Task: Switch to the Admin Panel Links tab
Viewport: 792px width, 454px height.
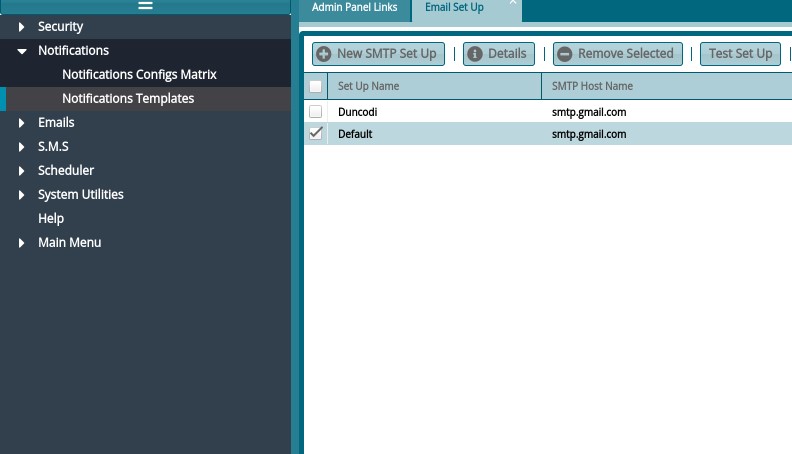Action: 357,8
